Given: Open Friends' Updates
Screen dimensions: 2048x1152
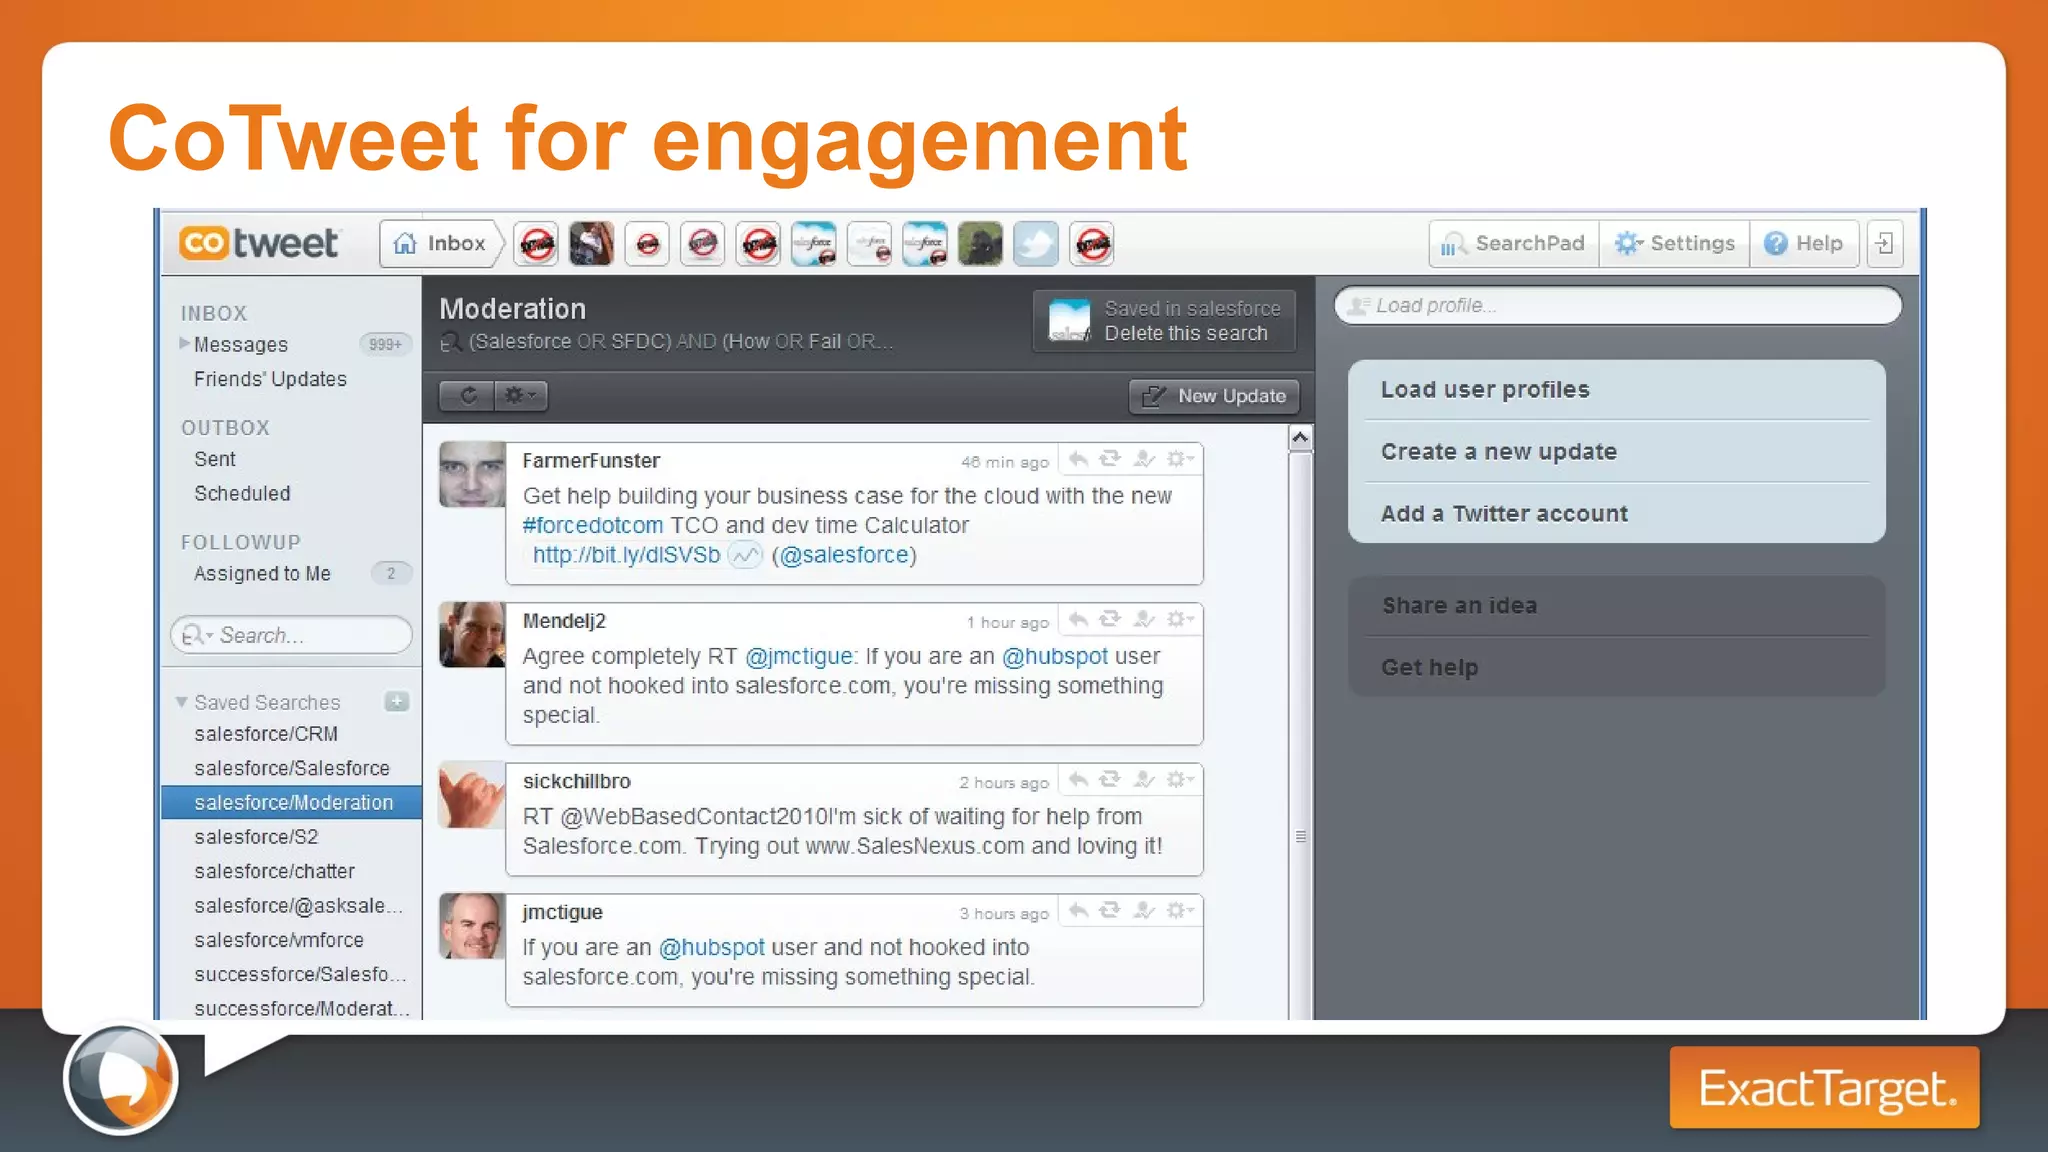Looking at the screenshot, I should (270, 379).
